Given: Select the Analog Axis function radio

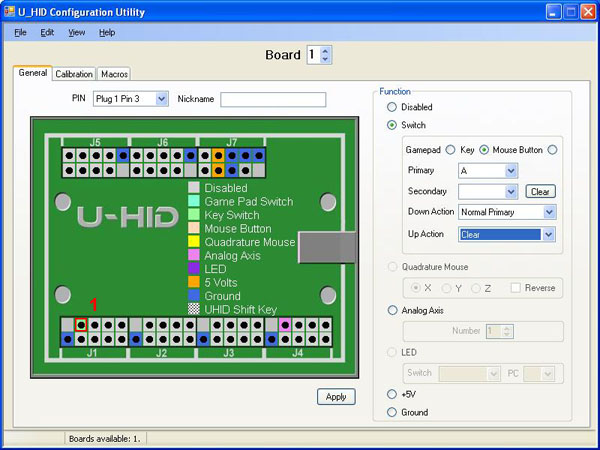Looking at the screenshot, I should 392,310.
